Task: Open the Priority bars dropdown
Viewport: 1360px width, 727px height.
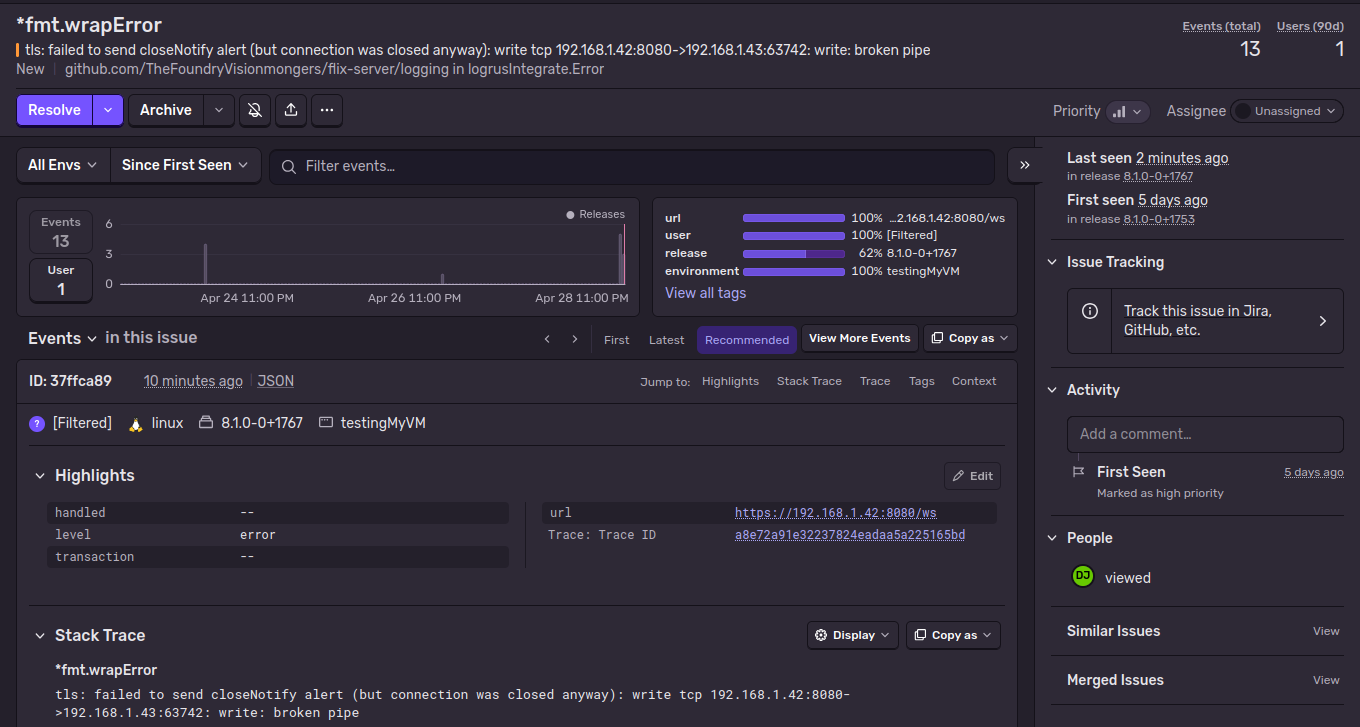Action: coord(1128,111)
